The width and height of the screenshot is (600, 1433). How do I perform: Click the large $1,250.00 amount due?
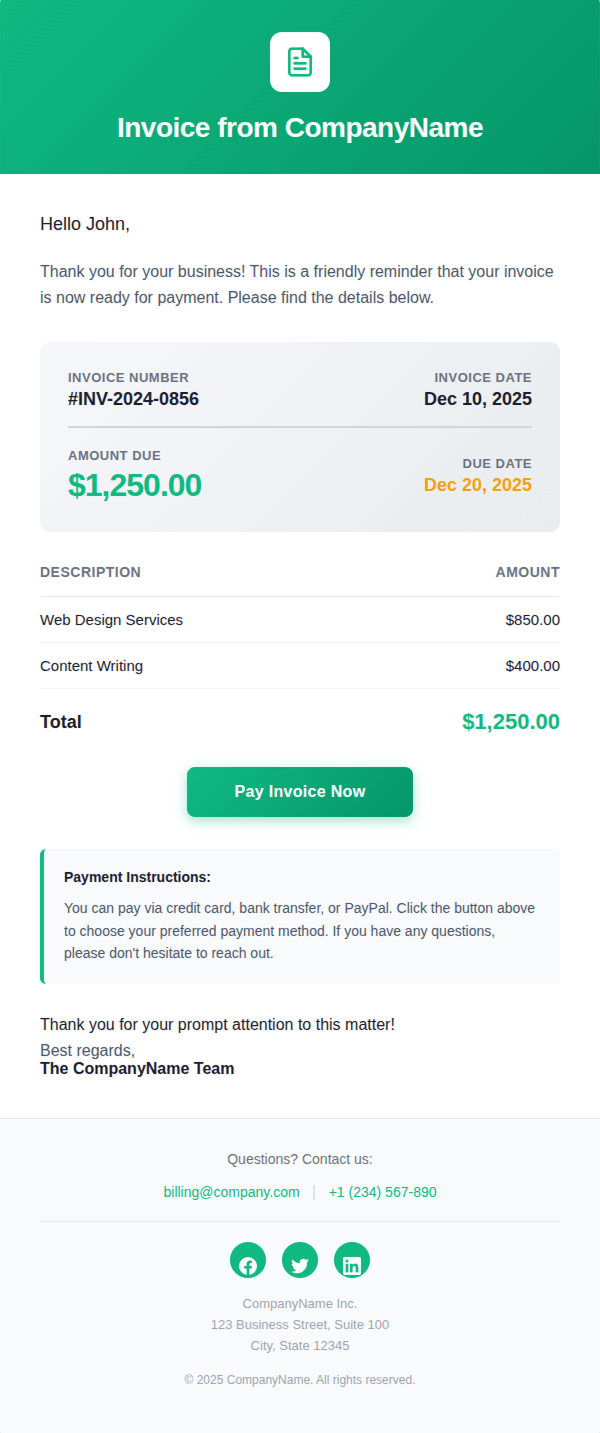(135, 485)
